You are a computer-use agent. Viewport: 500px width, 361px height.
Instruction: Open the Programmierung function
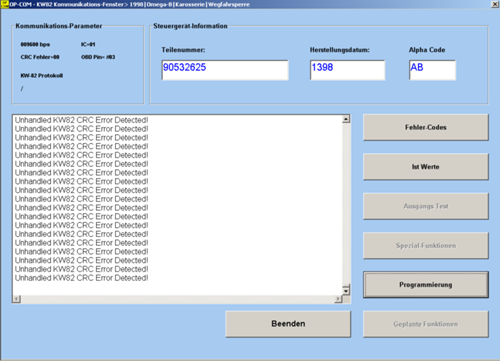point(426,285)
